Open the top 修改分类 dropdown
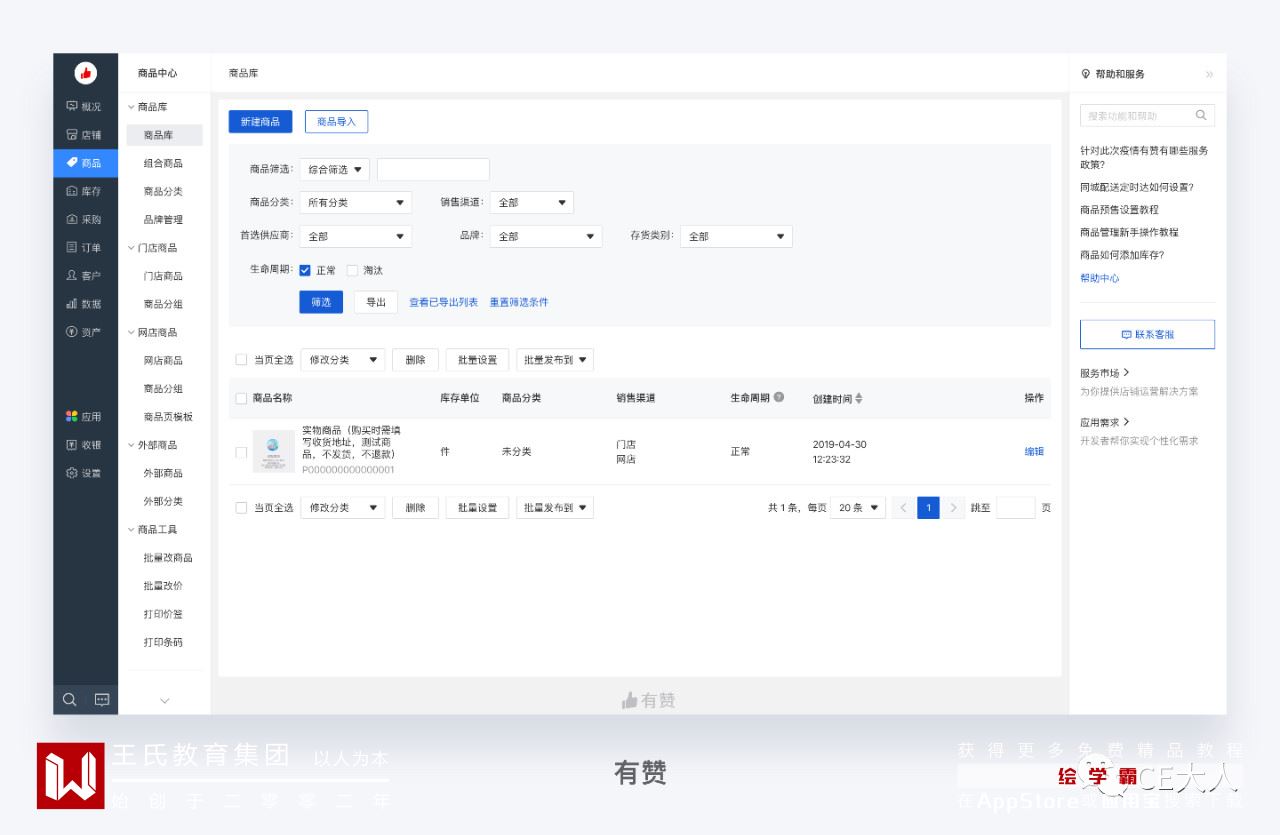The width and height of the screenshot is (1280, 835). 342,360
